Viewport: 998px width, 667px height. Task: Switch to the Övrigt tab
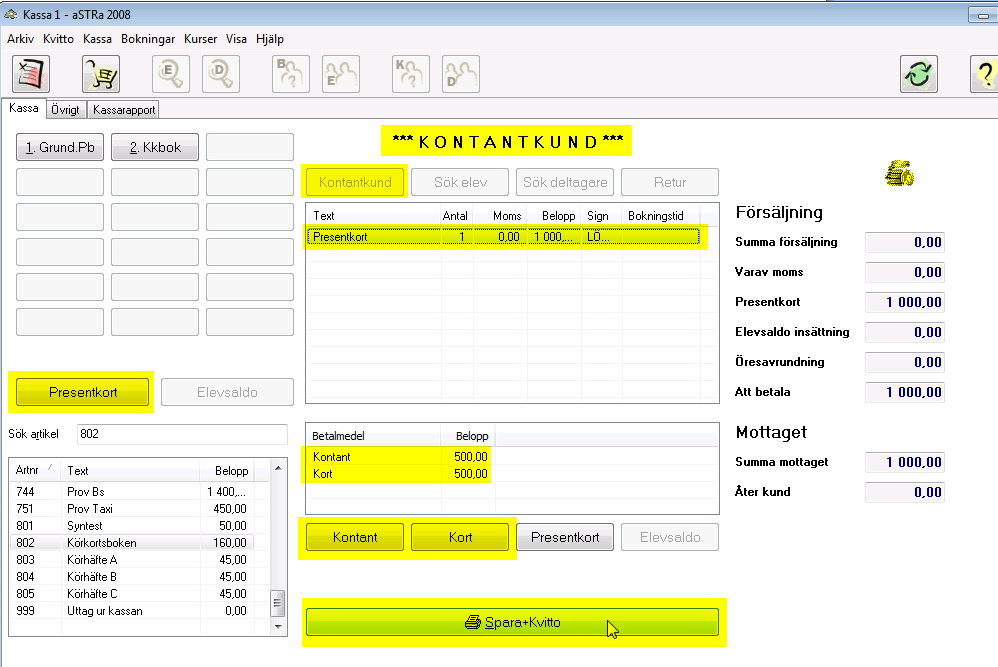point(66,109)
